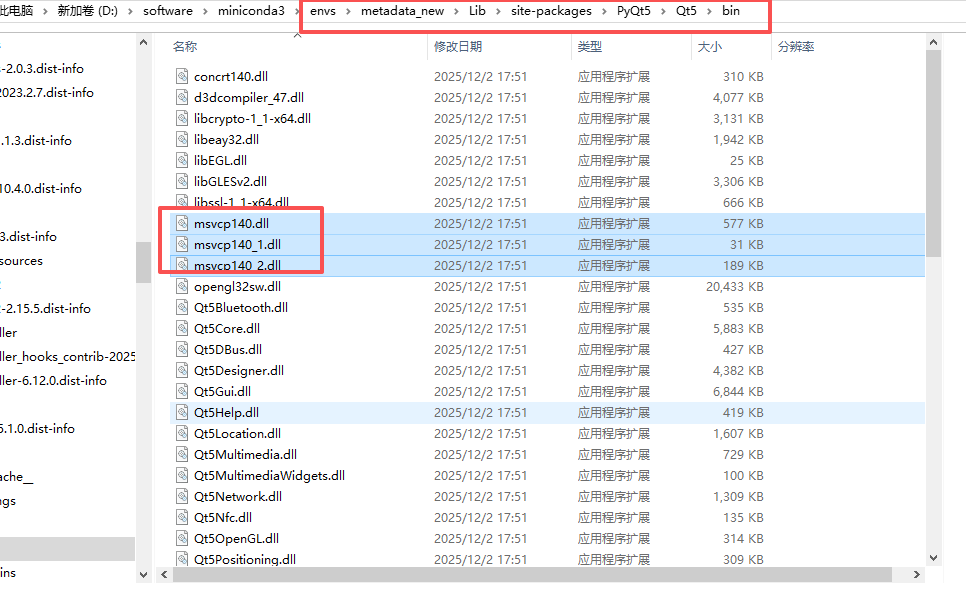The width and height of the screenshot is (966, 589).
Task: Navigate to miniconda3 in breadcrumb path
Action: [x=251, y=11]
